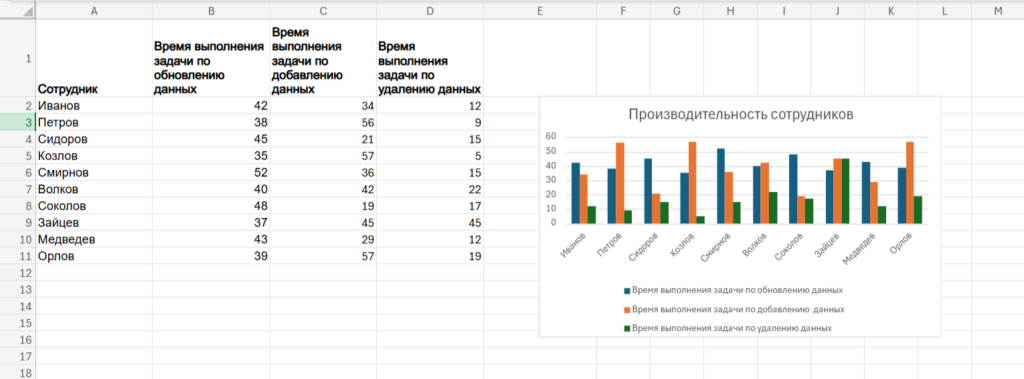Click header cell about добавлению данных
Image resolution: width=1024 pixels, height=379 pixels.
[x=323, y=59]
